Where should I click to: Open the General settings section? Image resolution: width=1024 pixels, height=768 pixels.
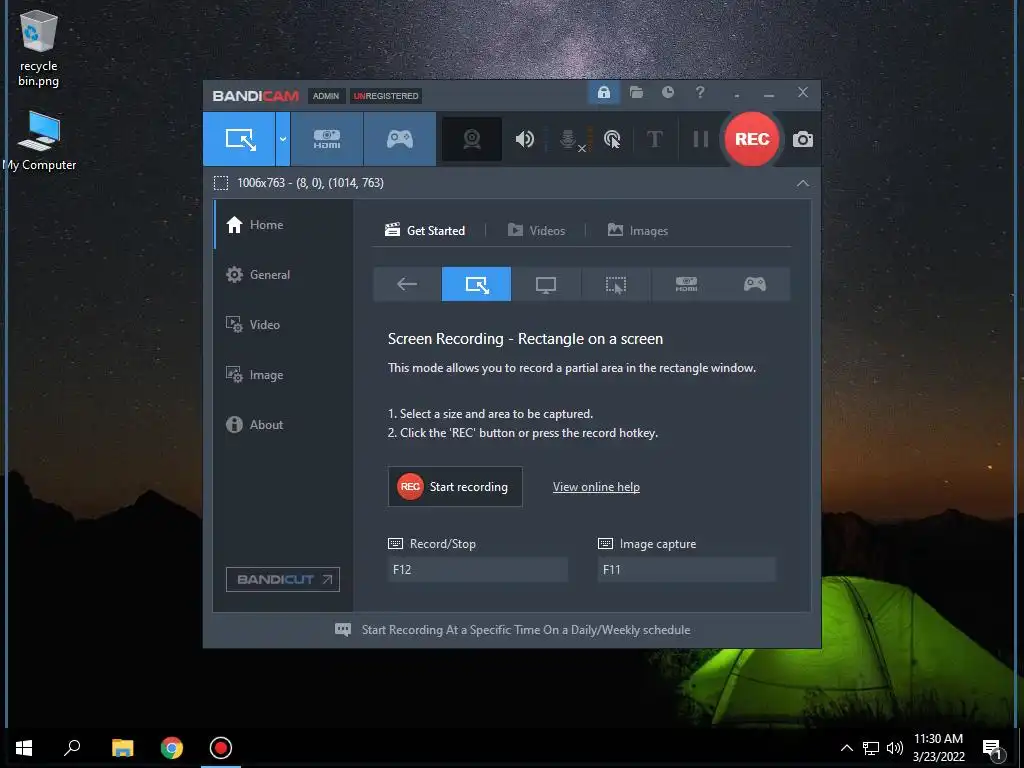tap(283, 275)
